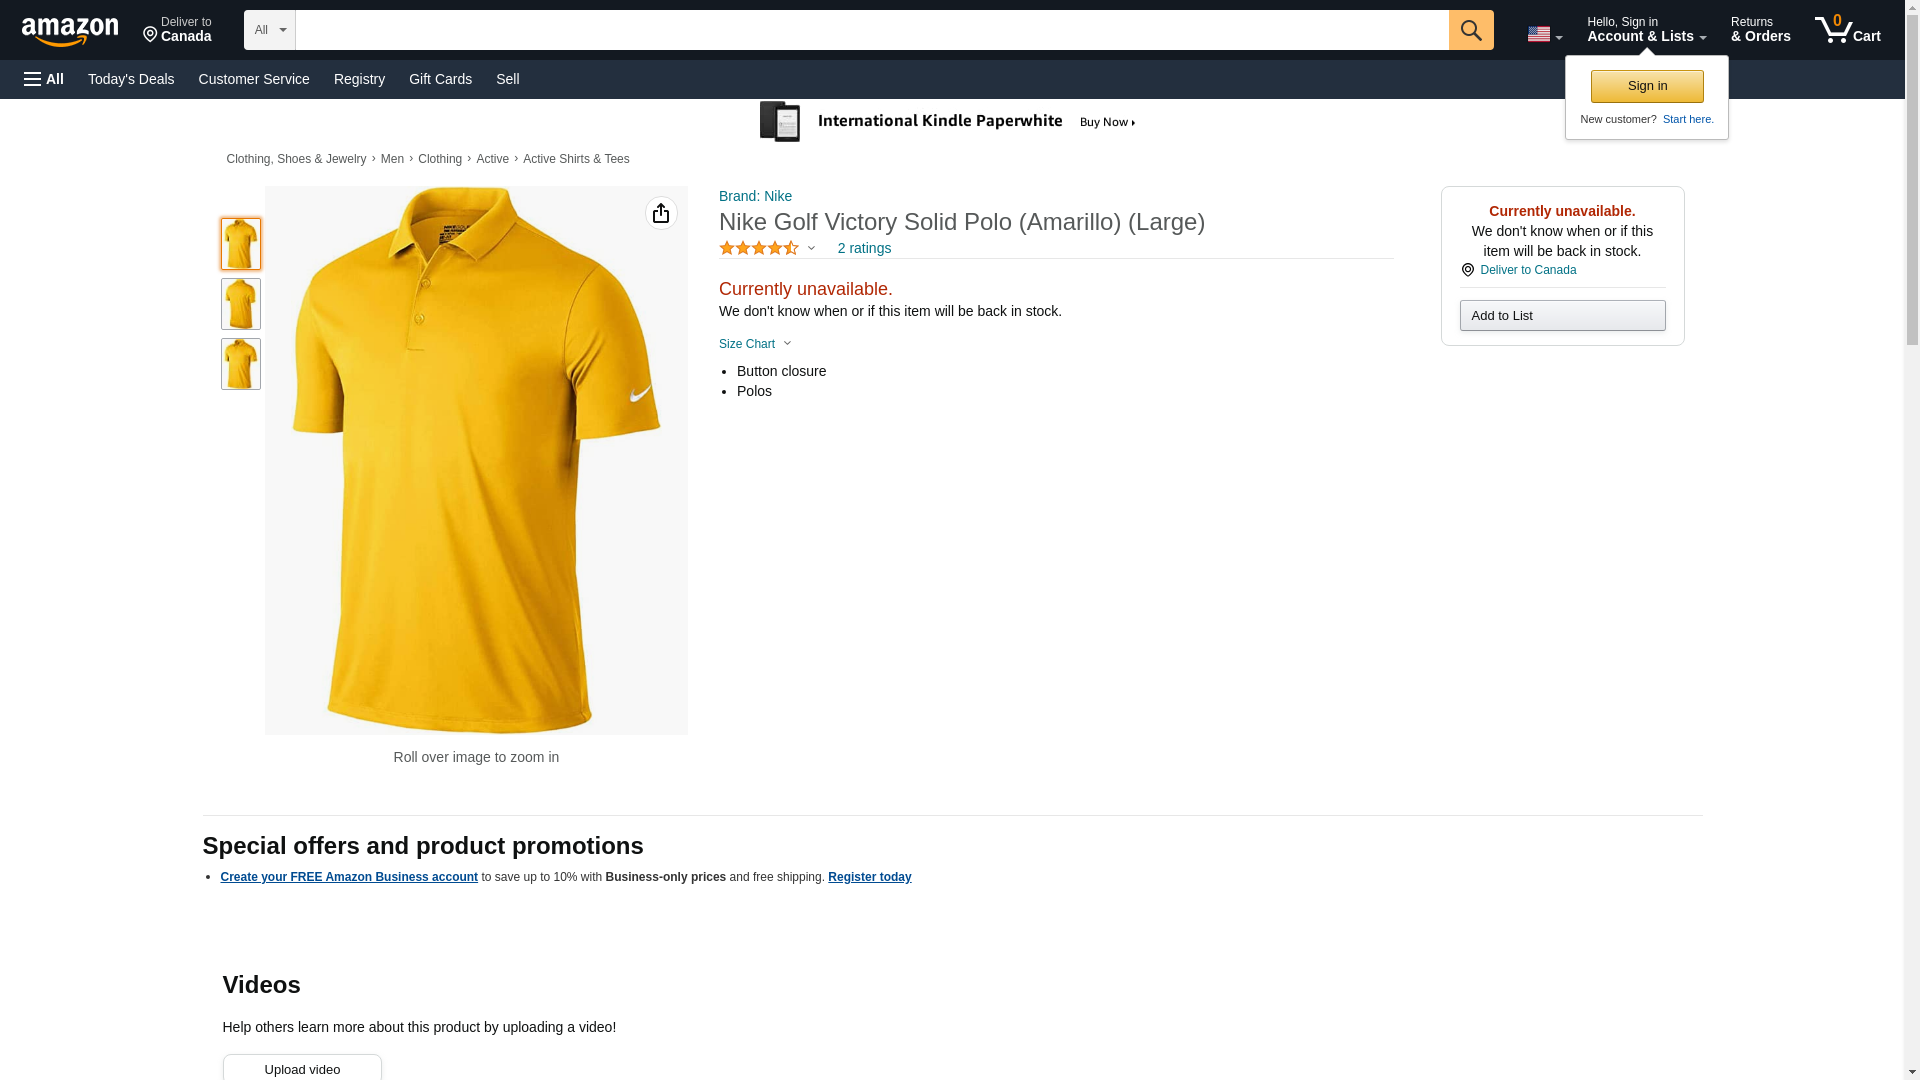1920x1080 pixels.
Task: Open the All hamburger menu
Action: click(44, 79)
